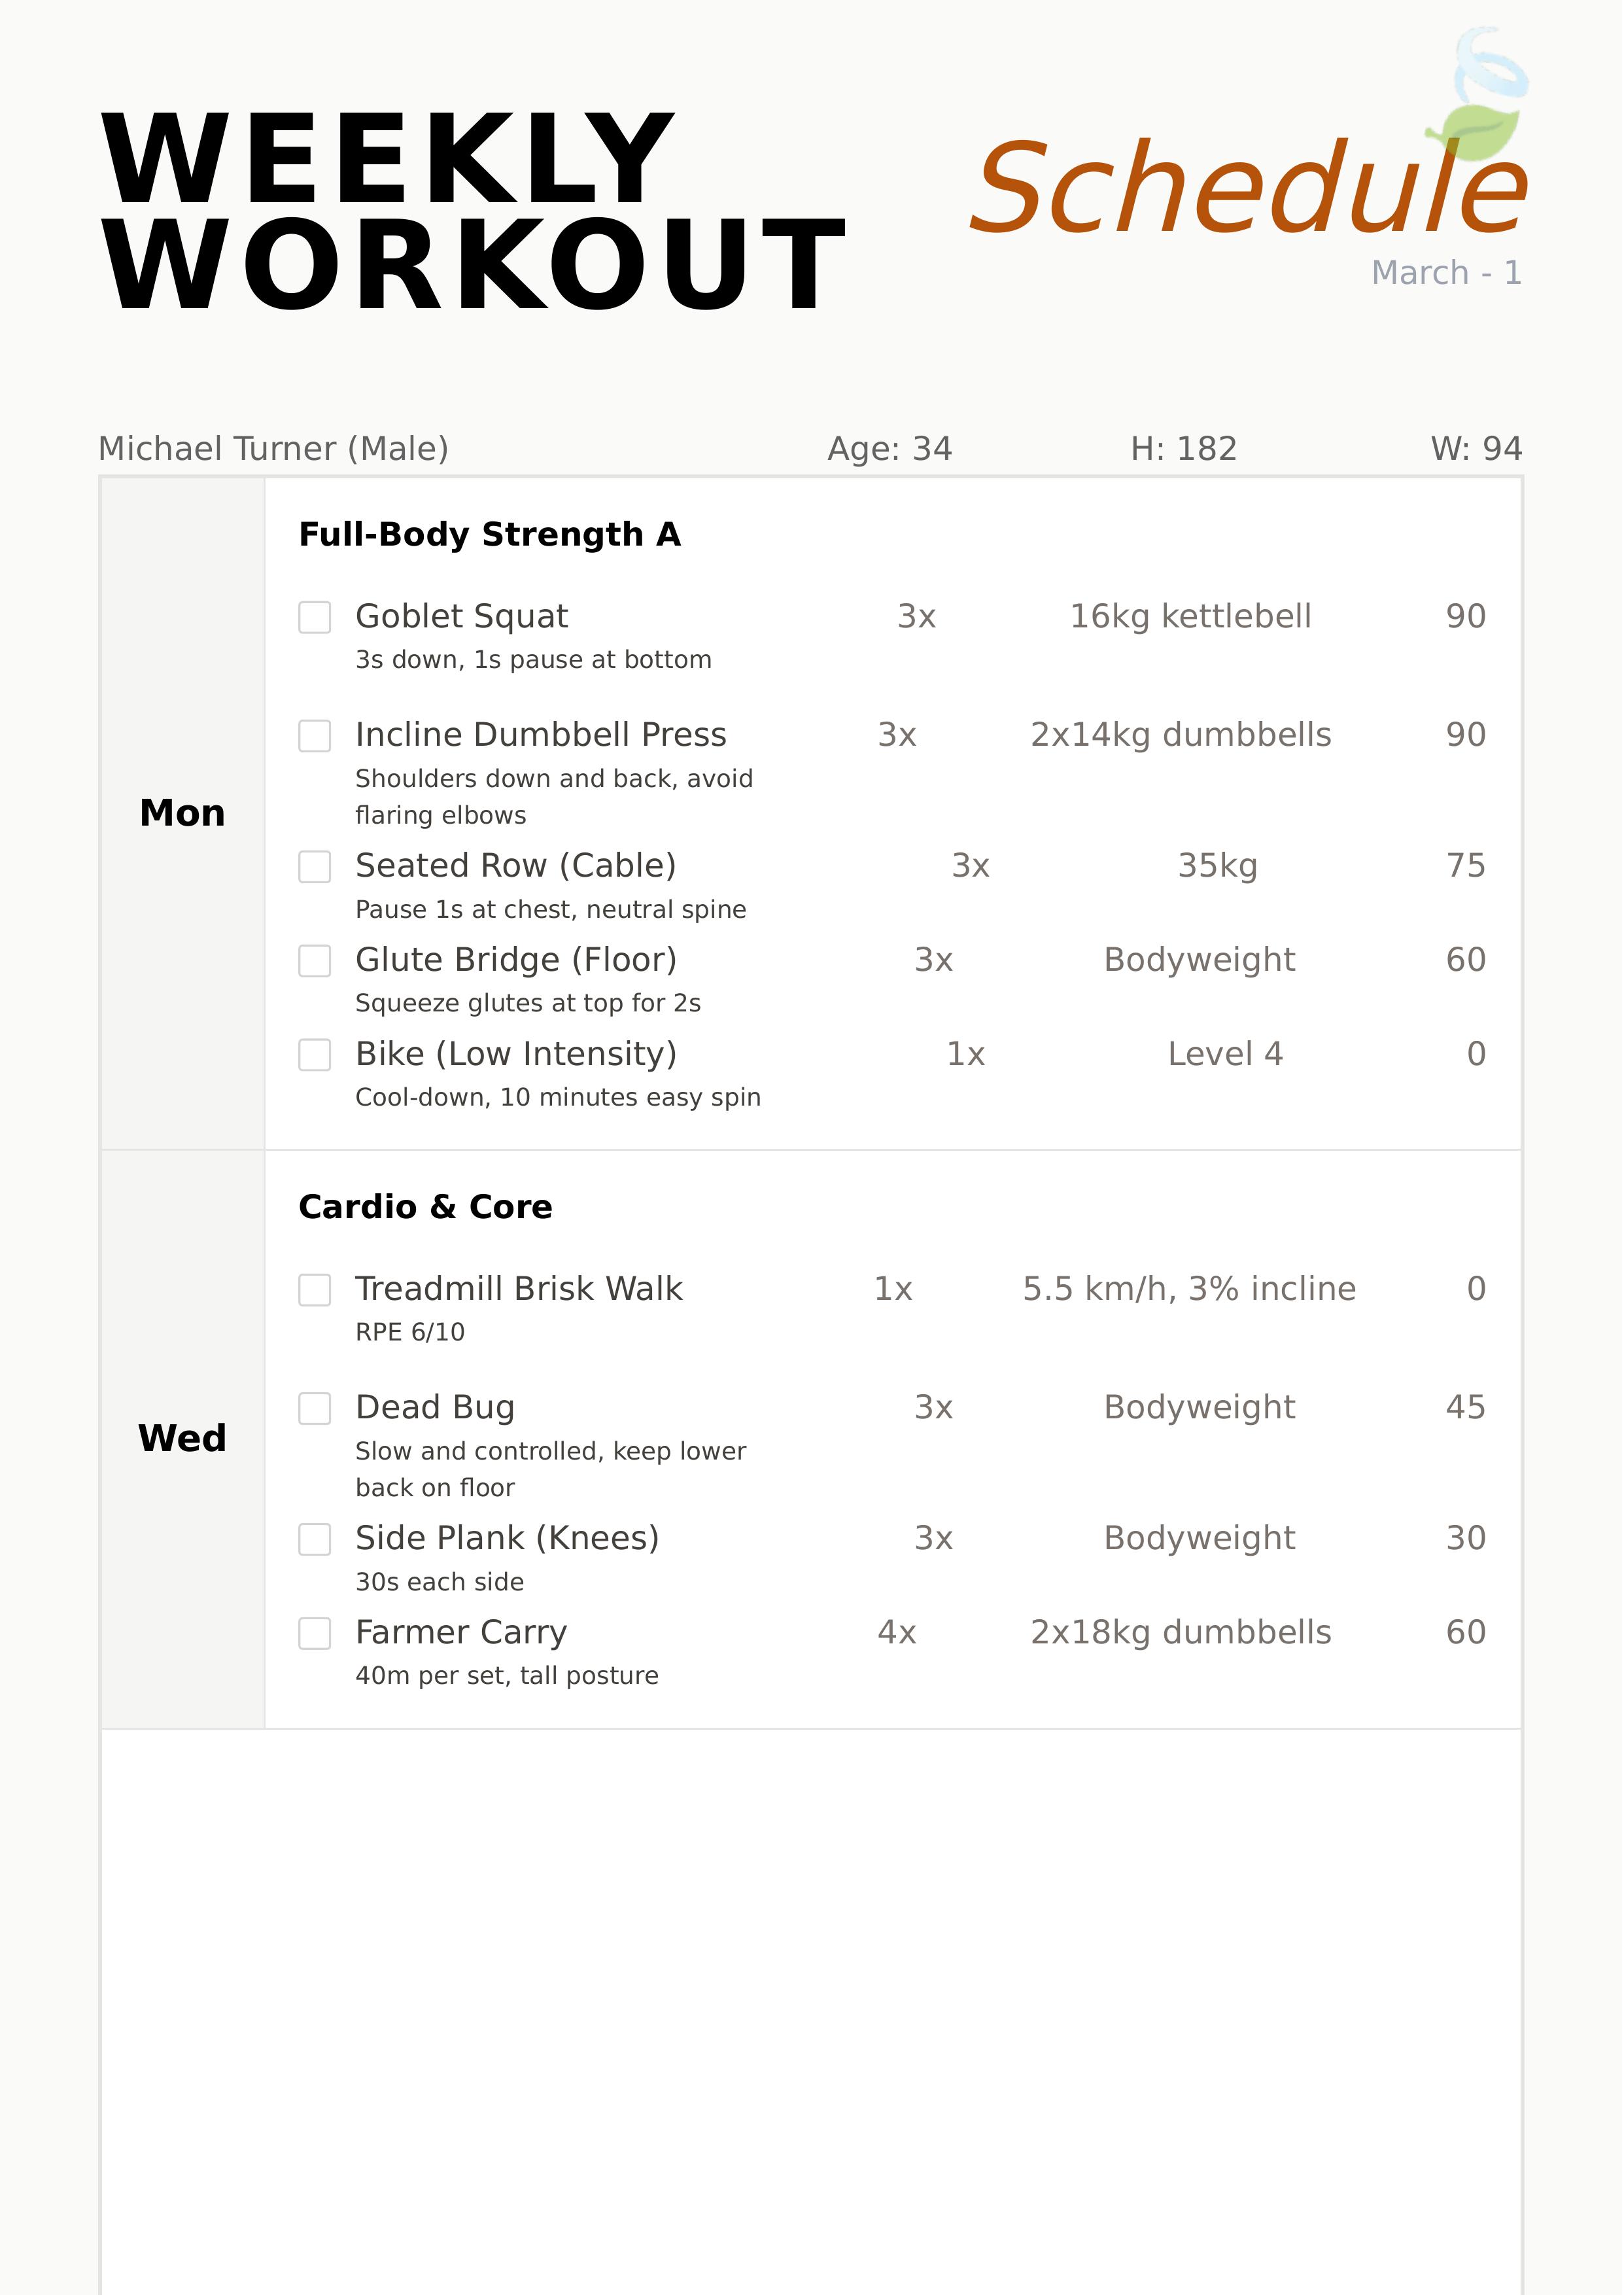
Task: Mark Dead Bug exercise complete
Action: 315,1408
